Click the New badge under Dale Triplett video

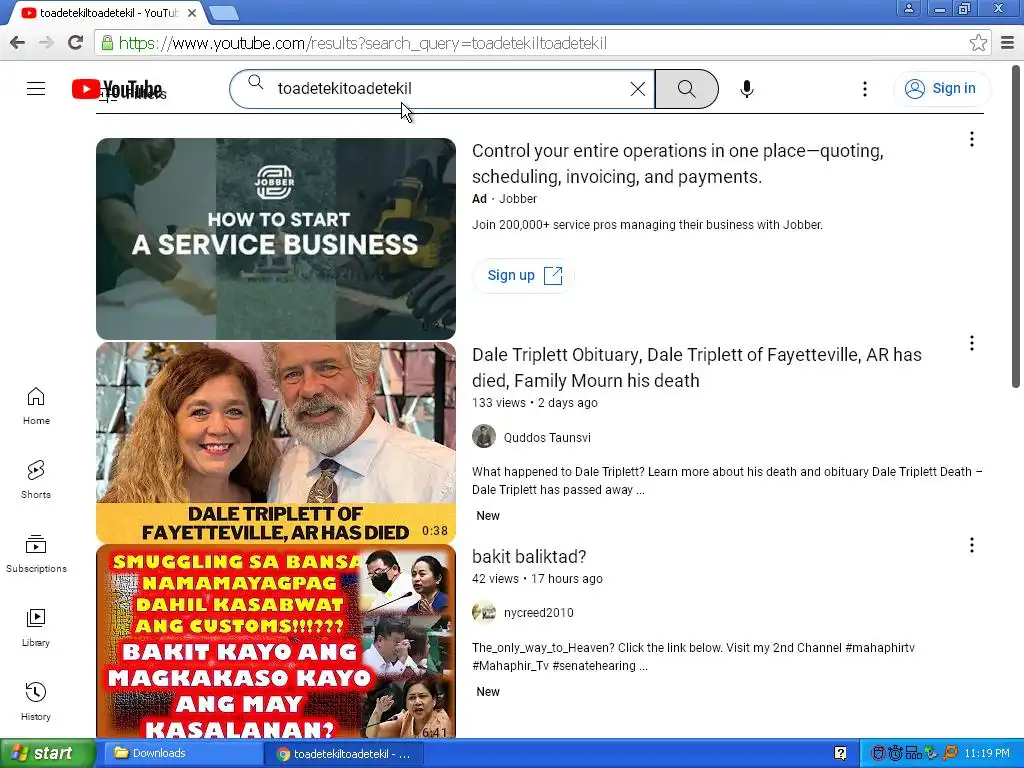488,516
